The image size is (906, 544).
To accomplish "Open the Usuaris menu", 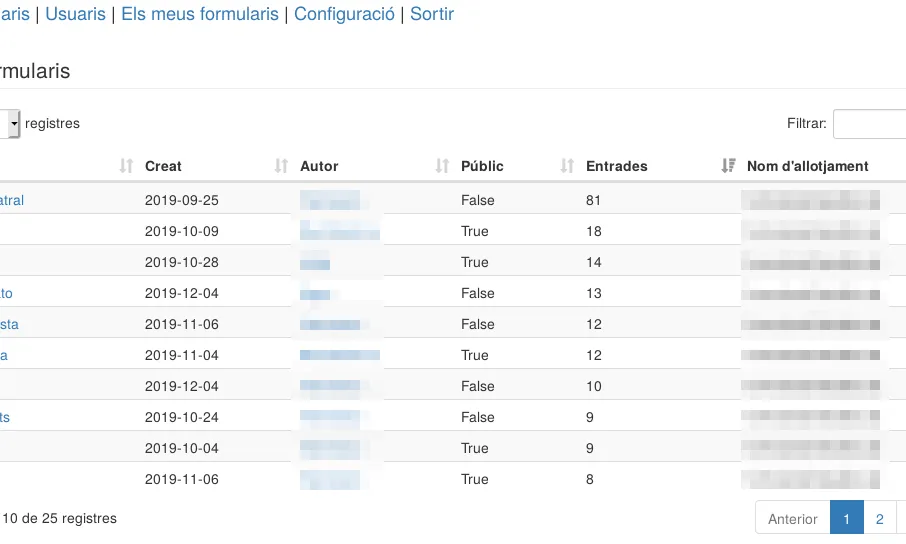I will (x=75, y=15).
